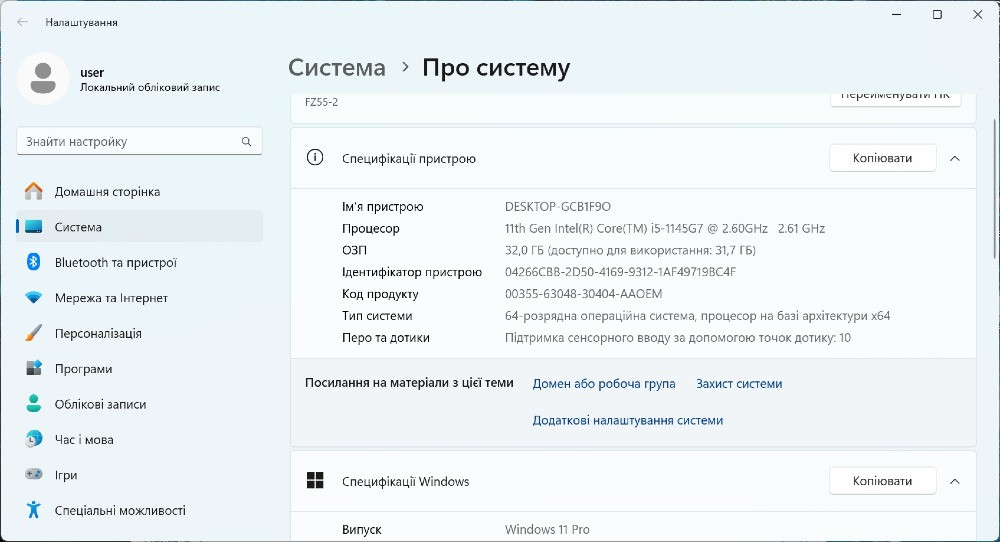This screenshot has width=1000, height=542.
Task: Open Домашня сторінка home icon
Action: coord(34,191)
